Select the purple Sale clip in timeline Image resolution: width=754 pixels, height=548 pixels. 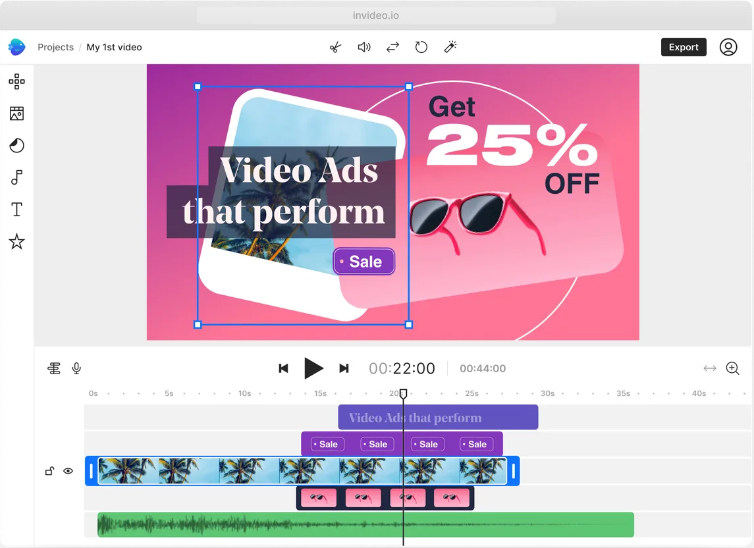(x=402, y=444)
